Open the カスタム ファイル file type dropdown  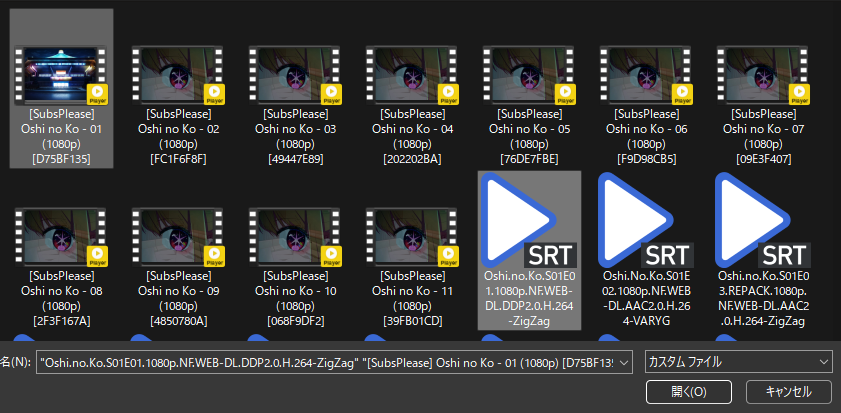(x=739, y=362)
